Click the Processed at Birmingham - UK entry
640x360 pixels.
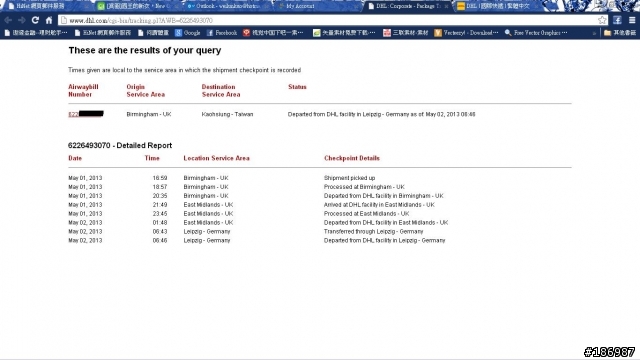[364, 187]
